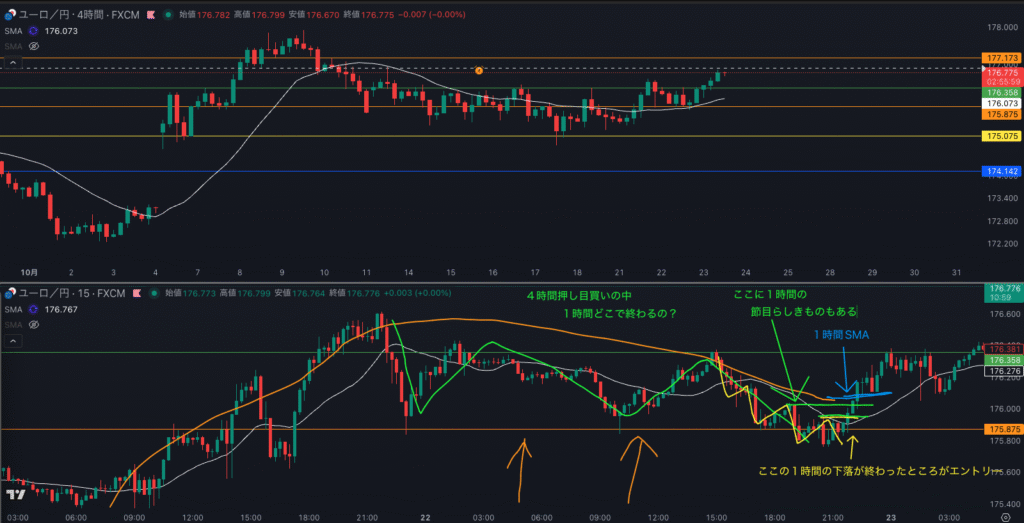This screenshot has height=523, width=1024.
Task: Click the orange event marker on 4-hour chart
Action: pyautogui.click(x=479, y=70)
